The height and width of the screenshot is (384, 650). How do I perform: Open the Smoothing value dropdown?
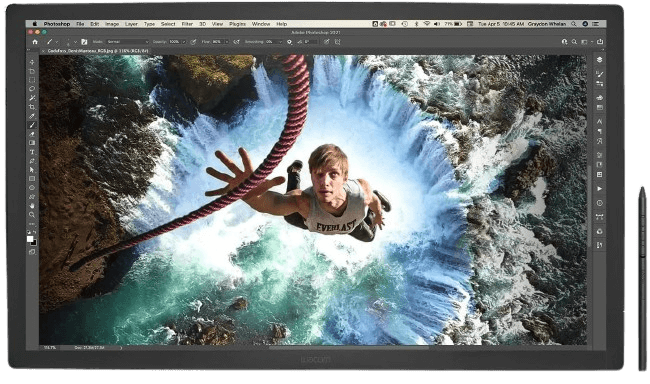pyautogui.click(x=281, y=41)
